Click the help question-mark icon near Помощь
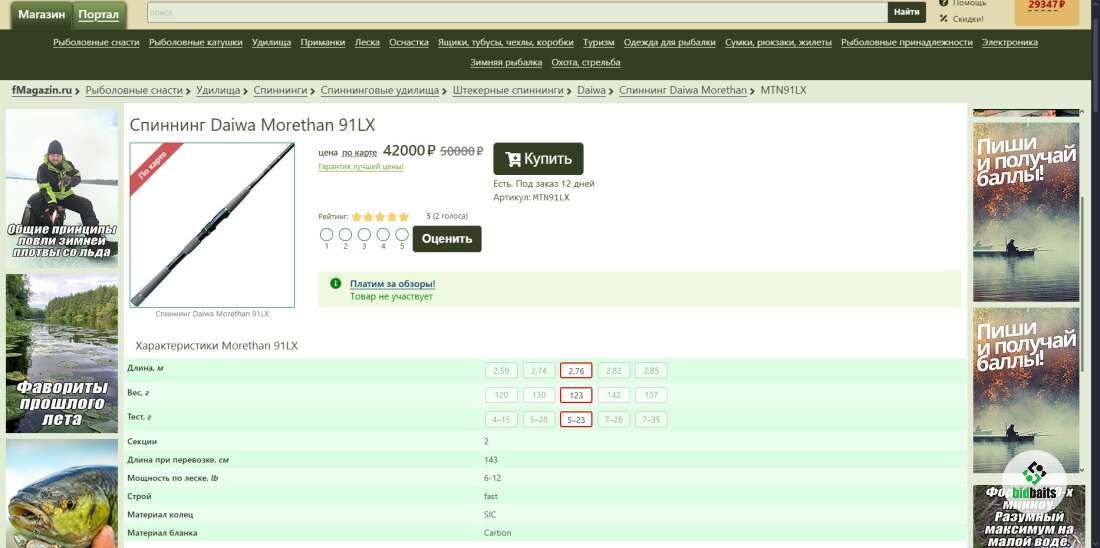This screenshot has width=1100, height=548. 944,4
